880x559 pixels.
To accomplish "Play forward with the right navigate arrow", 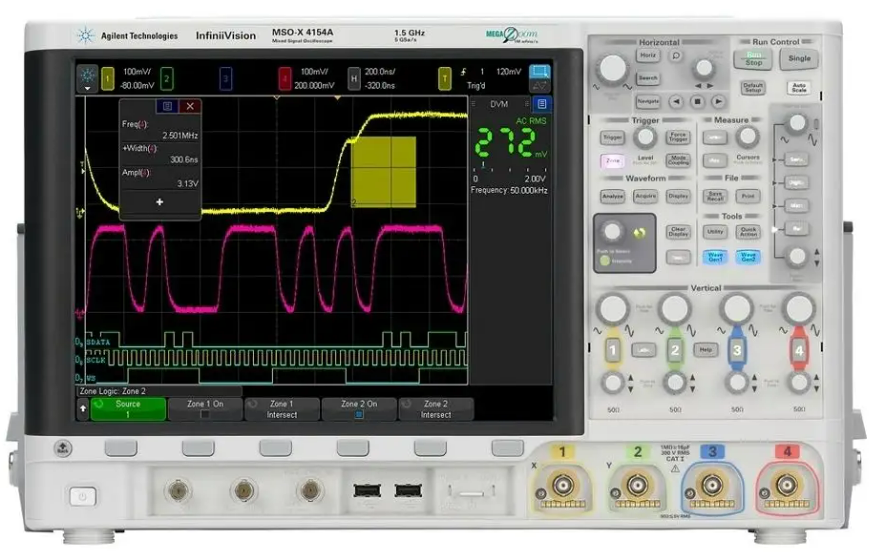I will [718, 102].
